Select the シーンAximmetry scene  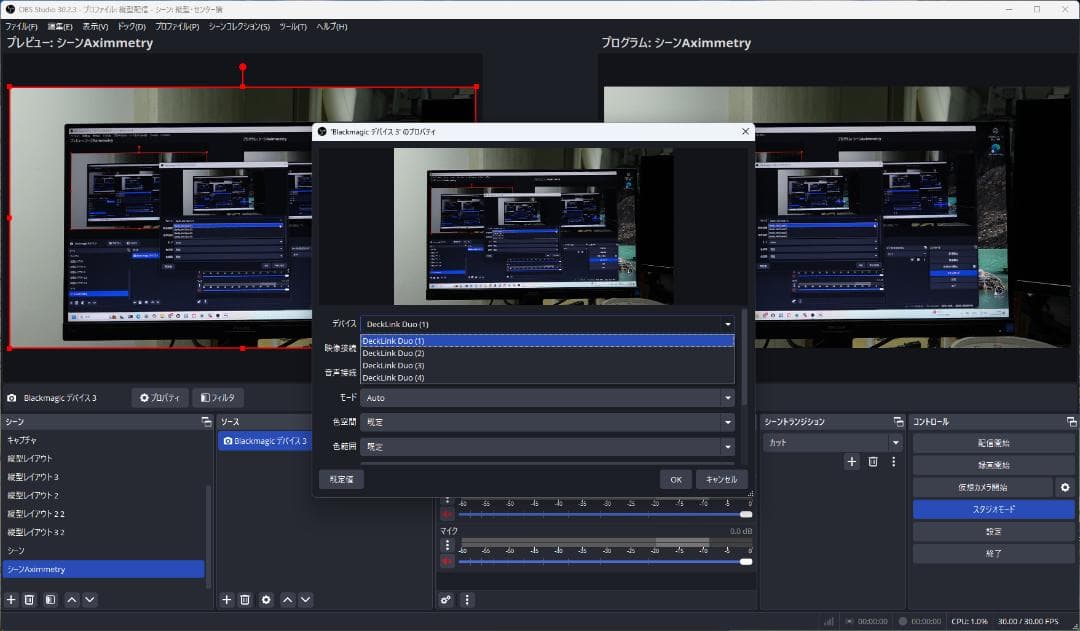tap(103, 569)
